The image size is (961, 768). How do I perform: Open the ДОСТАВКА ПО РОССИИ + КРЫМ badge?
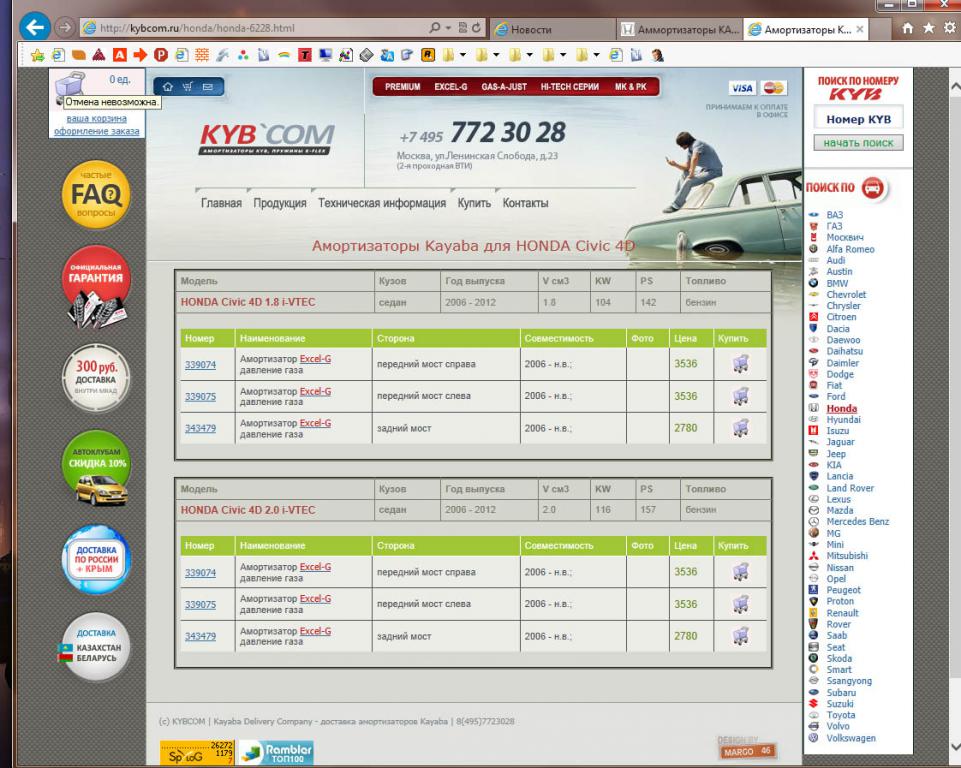pos(96,559)
